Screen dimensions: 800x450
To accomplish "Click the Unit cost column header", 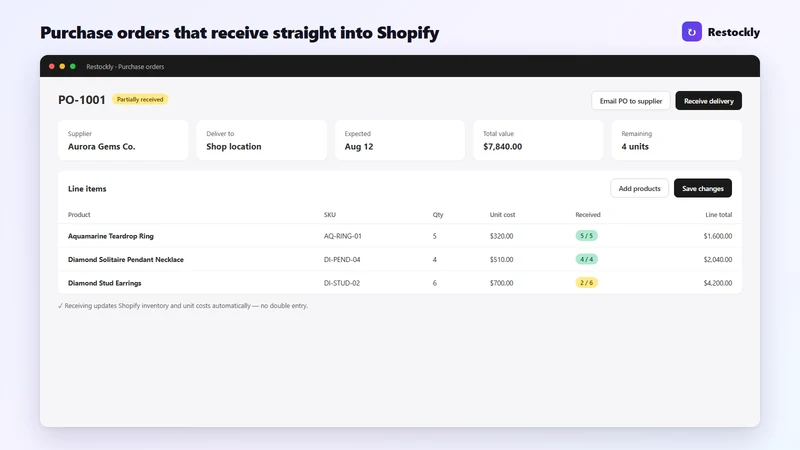I will [502, 215].
